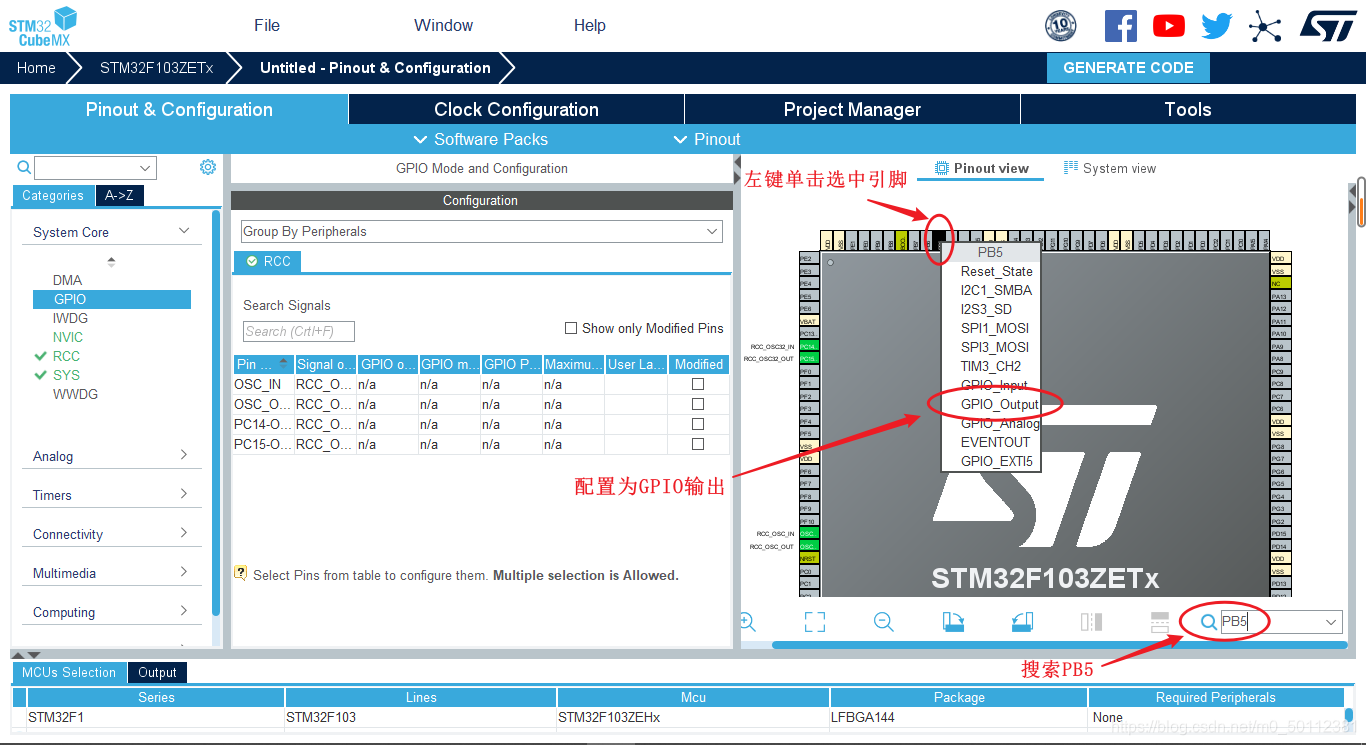Check Modified box for OSC_O... row
The image size is (1366, 745).
coord(698,404)
